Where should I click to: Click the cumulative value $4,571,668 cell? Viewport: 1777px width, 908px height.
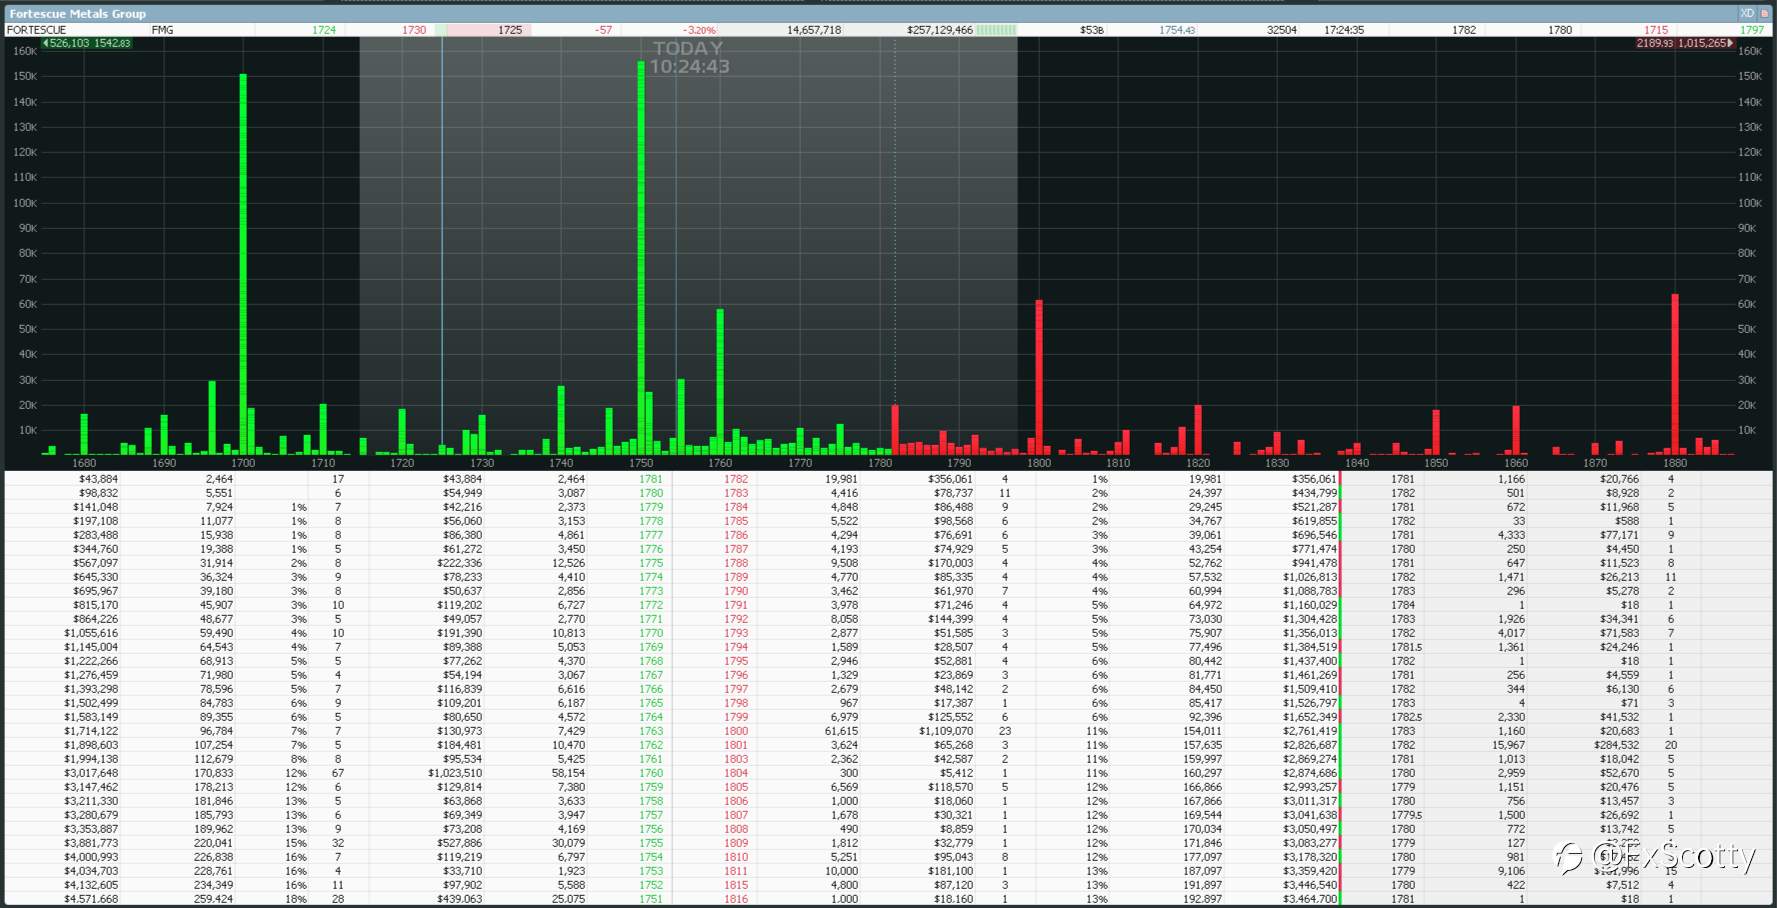pyautogui.click(x=91, y=899)
